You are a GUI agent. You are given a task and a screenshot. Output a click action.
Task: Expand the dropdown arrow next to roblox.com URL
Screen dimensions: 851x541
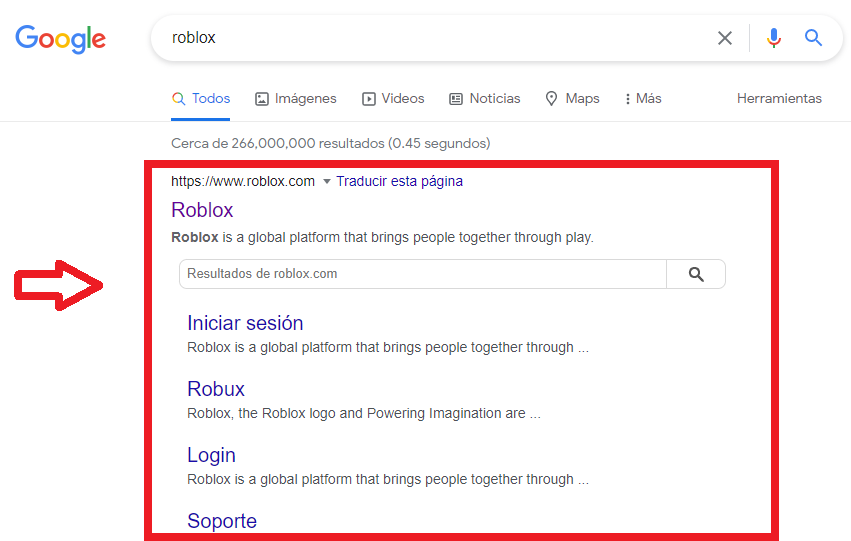(327, 181)
